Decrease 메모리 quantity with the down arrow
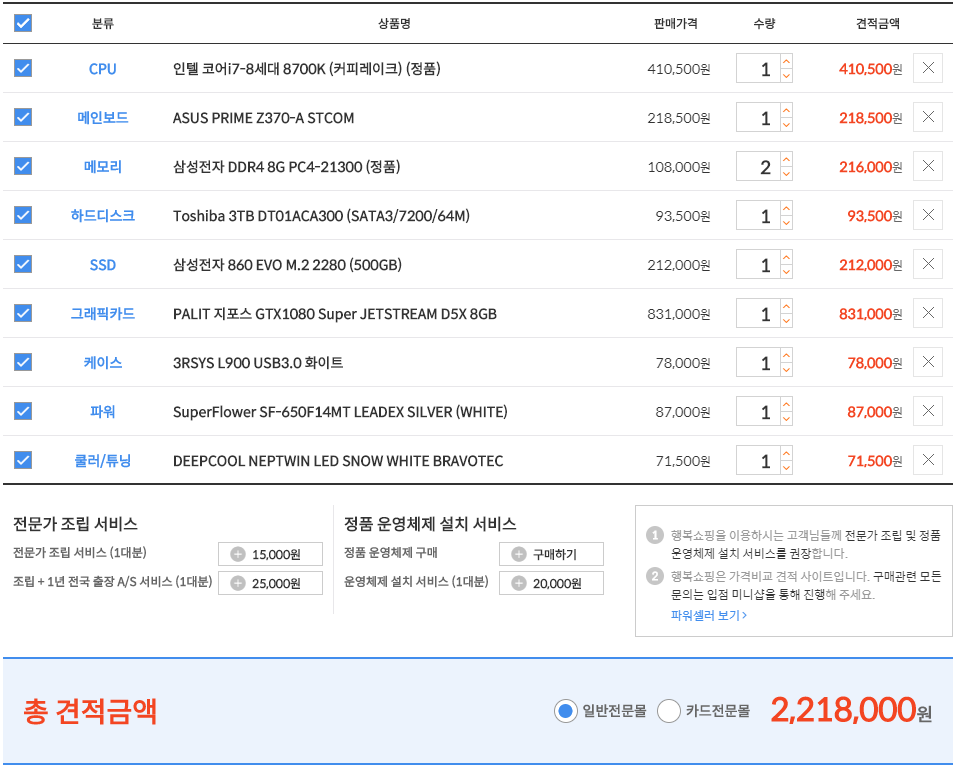956x770 pixels. tap(787, 173)
